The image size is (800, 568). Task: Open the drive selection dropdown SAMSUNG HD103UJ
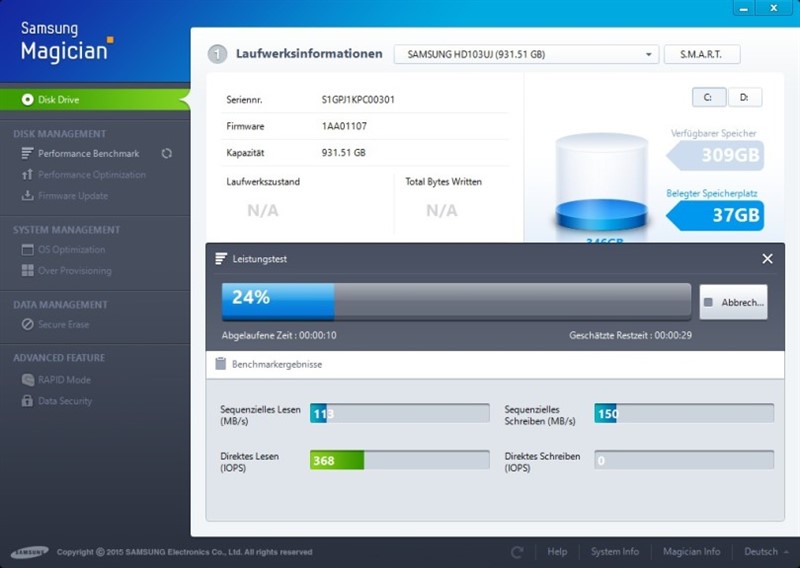coord(527,54)
